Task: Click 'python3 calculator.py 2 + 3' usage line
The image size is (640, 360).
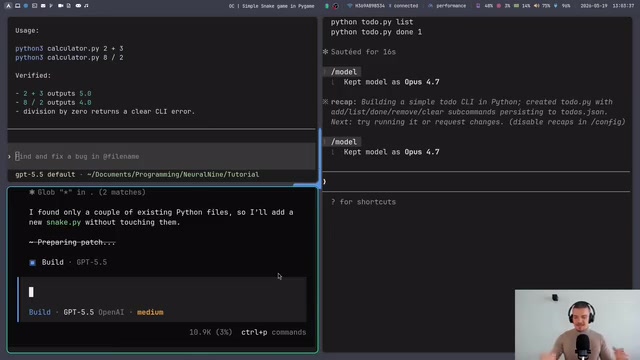Action: (69, 49)
